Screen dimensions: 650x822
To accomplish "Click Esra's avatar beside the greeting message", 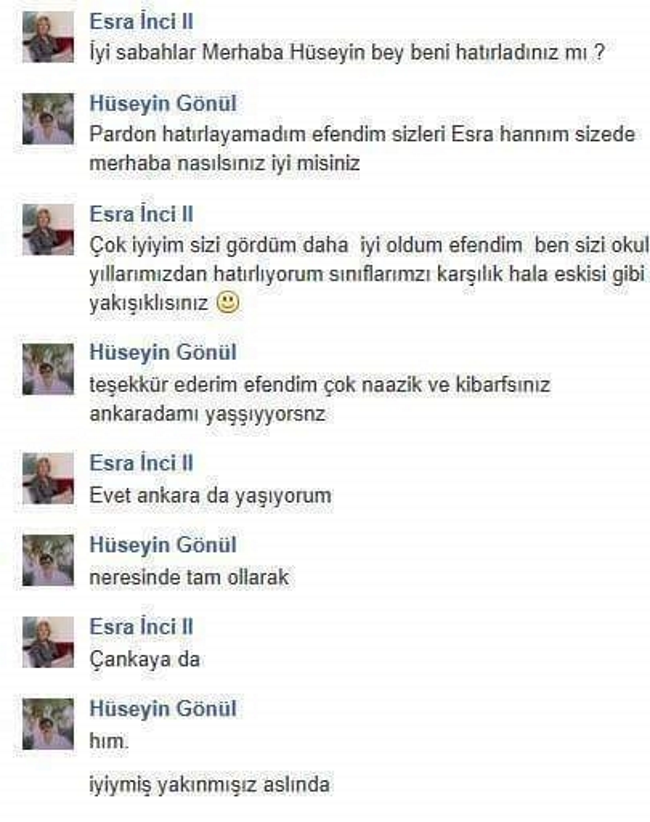I will tap(48, 37).
